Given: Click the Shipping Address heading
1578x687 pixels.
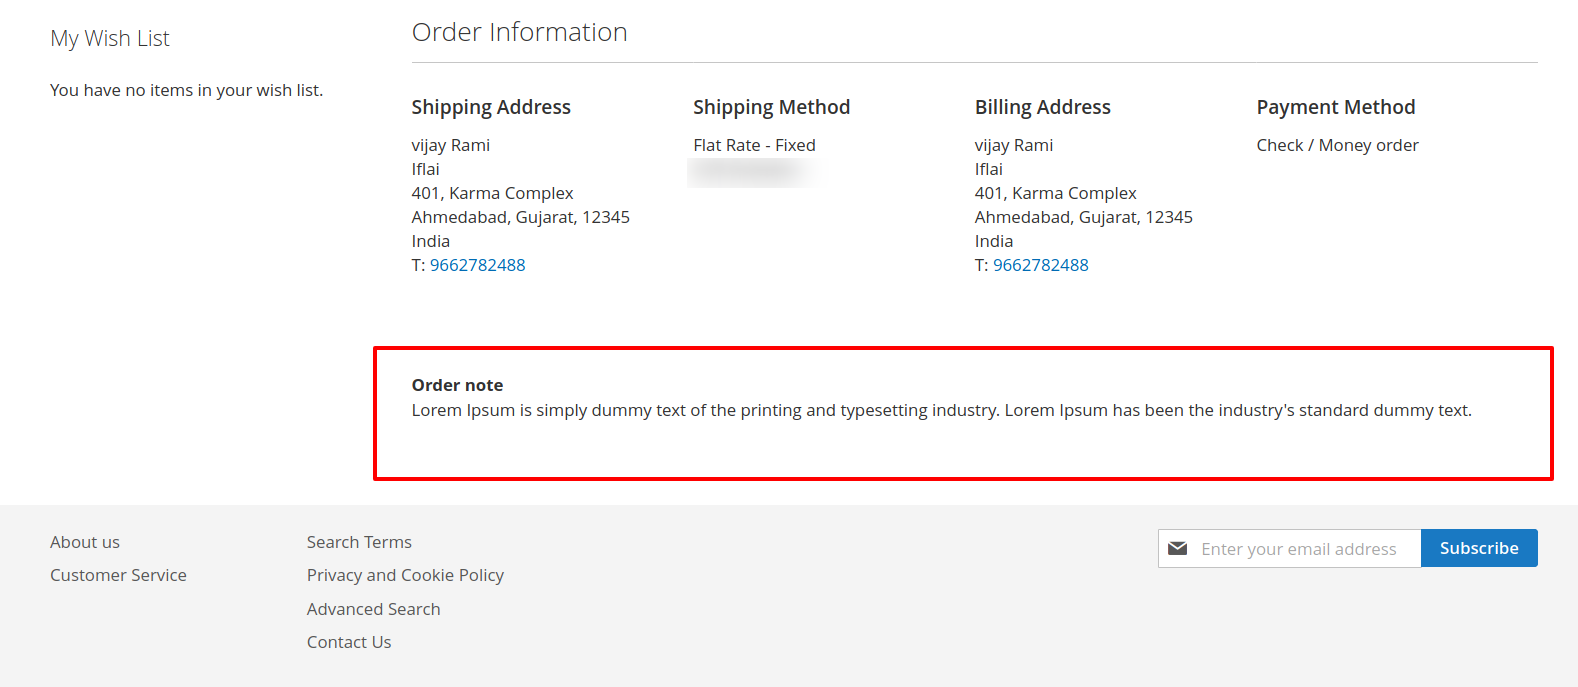Looking at the screenshot, I should (x=491, y=107).
